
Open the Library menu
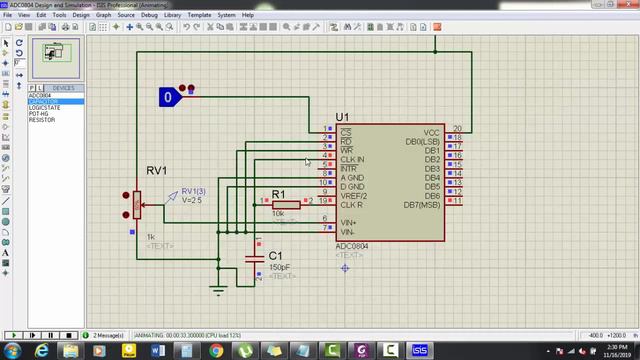point(172,15)
